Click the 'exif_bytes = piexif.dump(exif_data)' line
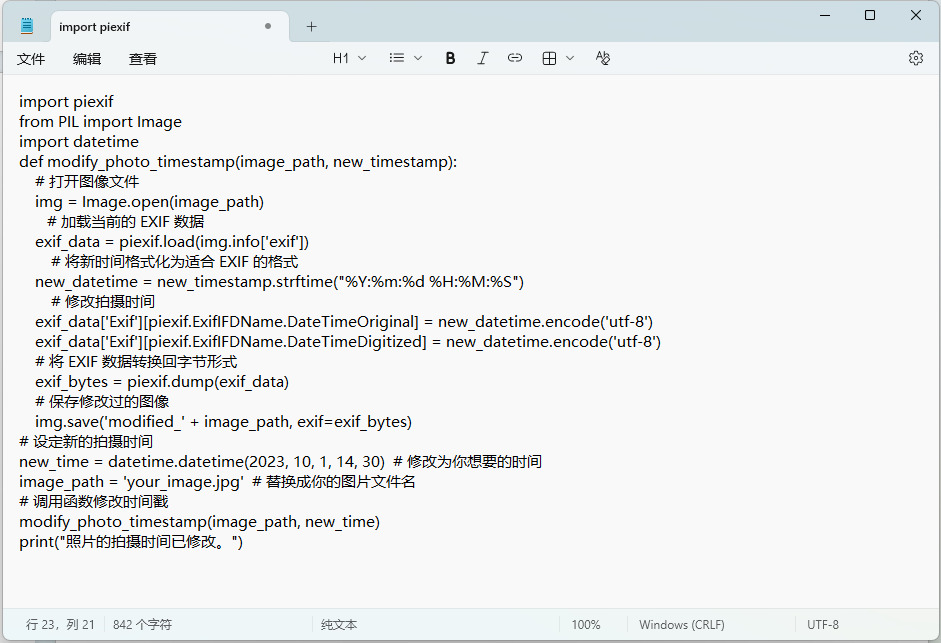The height and width of the screenshot is (643, 941). (x=162, y=382)
